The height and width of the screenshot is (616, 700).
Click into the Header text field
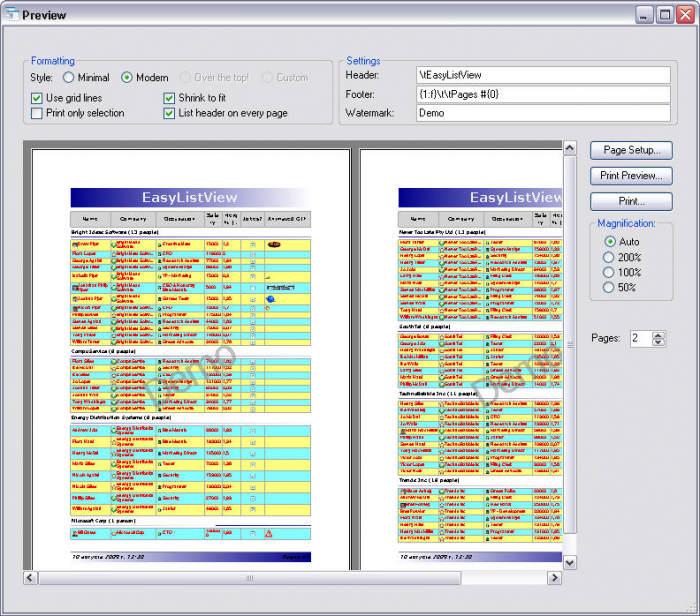(543, 75)
